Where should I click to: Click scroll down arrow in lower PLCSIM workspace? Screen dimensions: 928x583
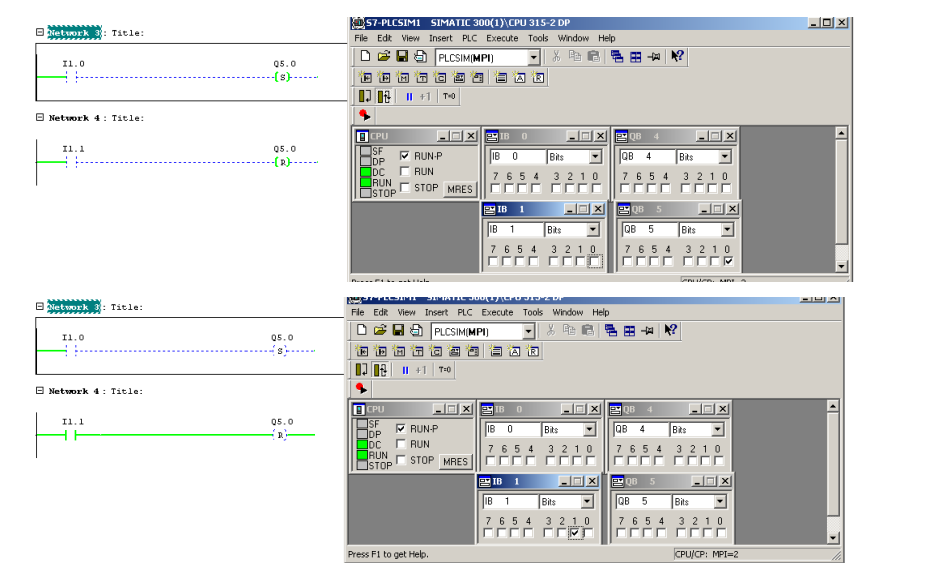(834, 537)
